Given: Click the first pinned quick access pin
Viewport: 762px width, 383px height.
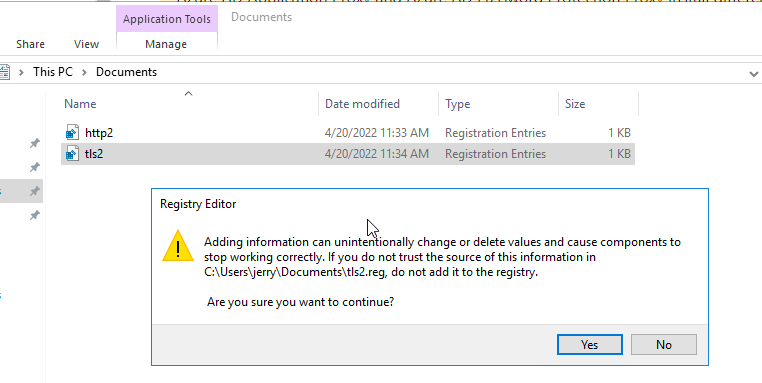Looking at the screenshot, I should [35, 143].
